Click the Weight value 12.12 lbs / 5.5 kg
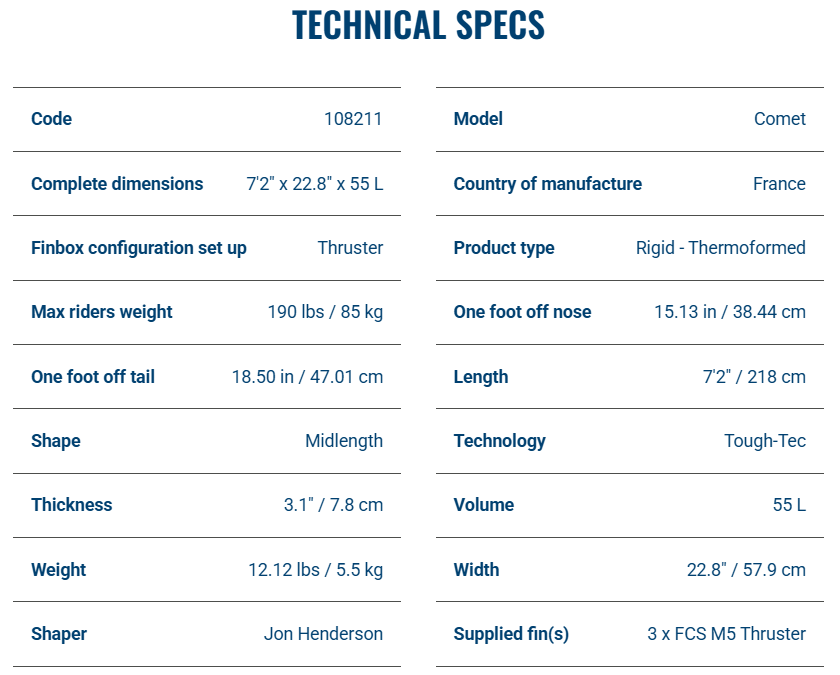 click(315, 570)
